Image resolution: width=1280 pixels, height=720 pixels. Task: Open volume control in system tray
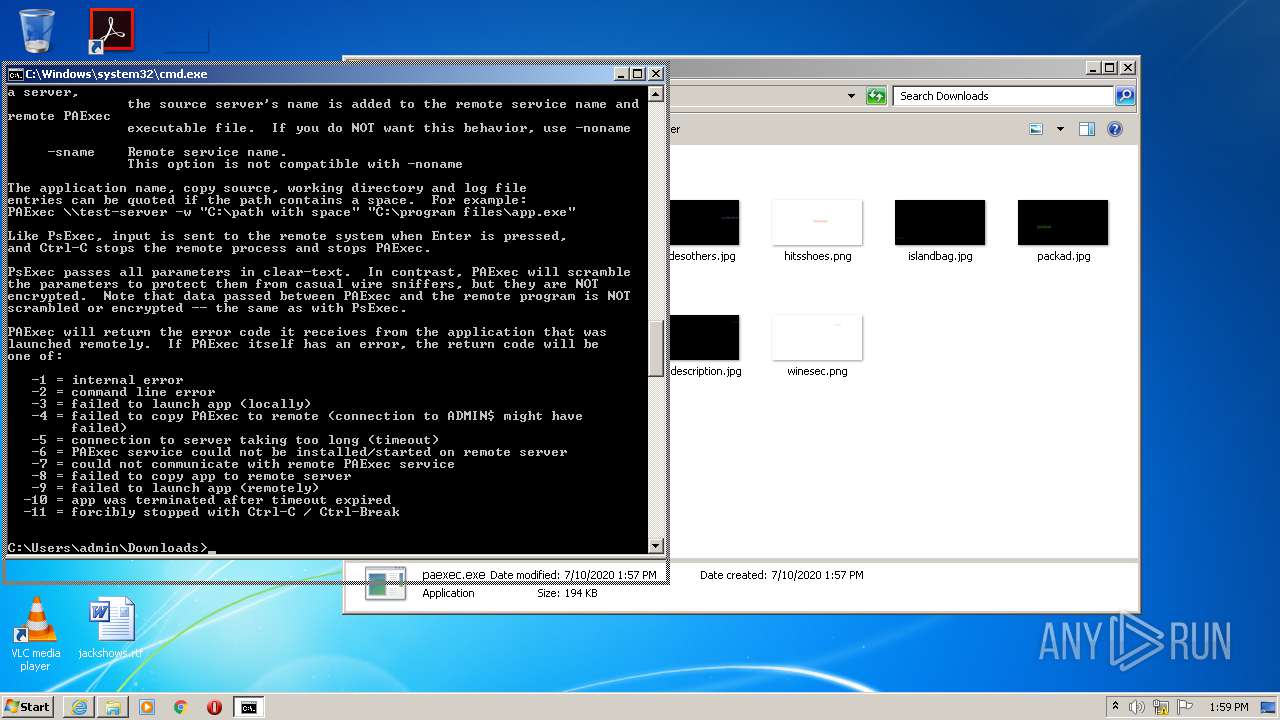pos(1137,706)
